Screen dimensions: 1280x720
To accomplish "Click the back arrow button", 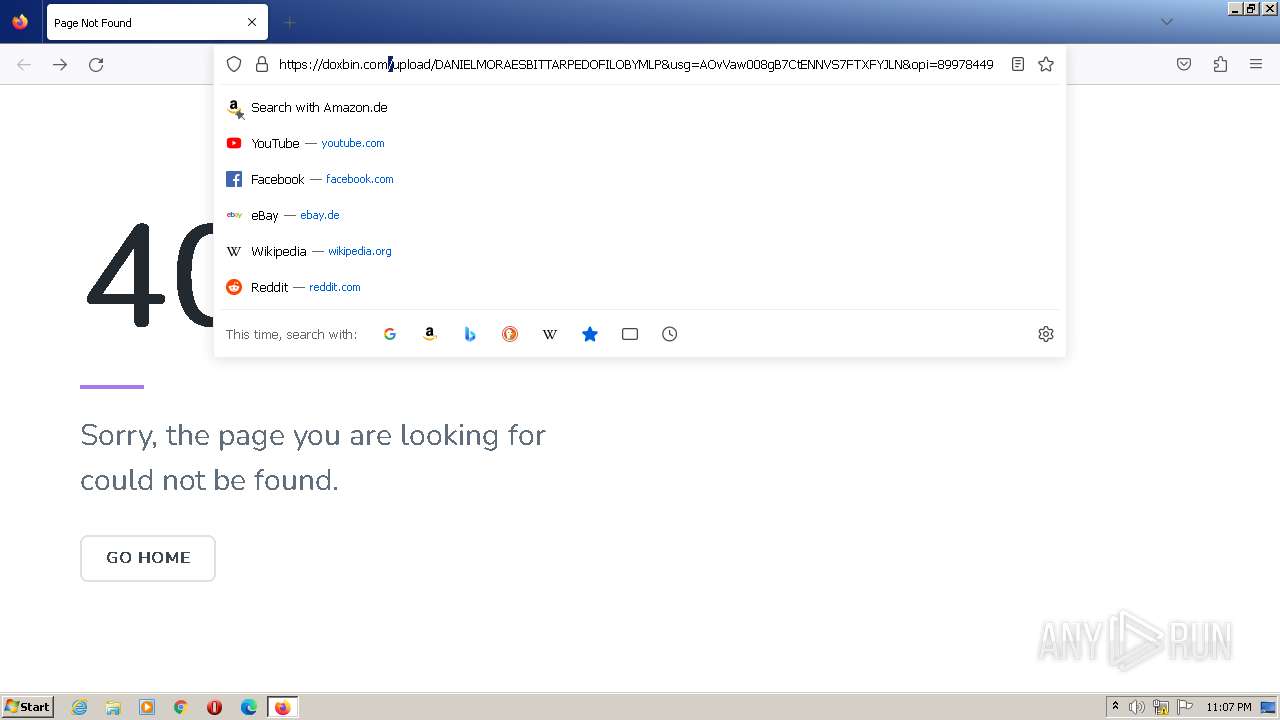I will tap(24, 64).
